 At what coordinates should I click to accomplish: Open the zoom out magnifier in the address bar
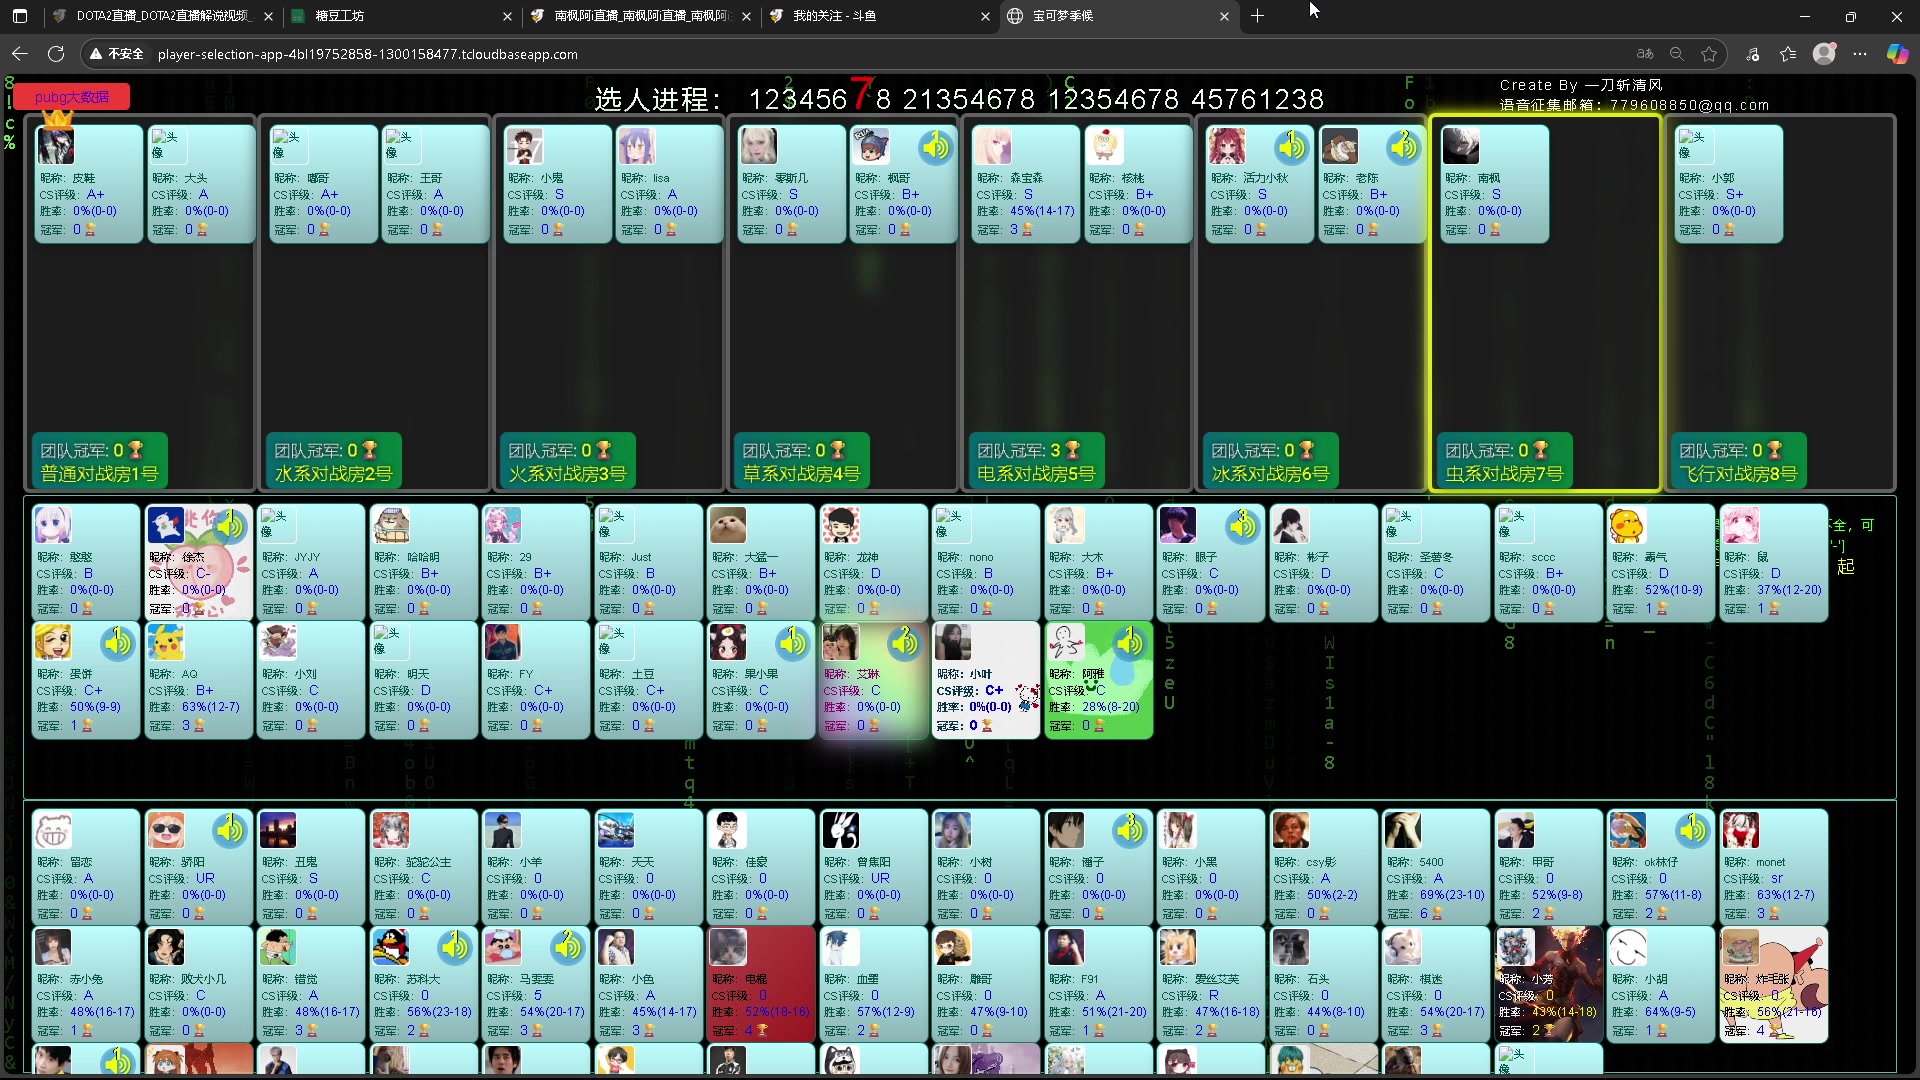coord(1677,54)
